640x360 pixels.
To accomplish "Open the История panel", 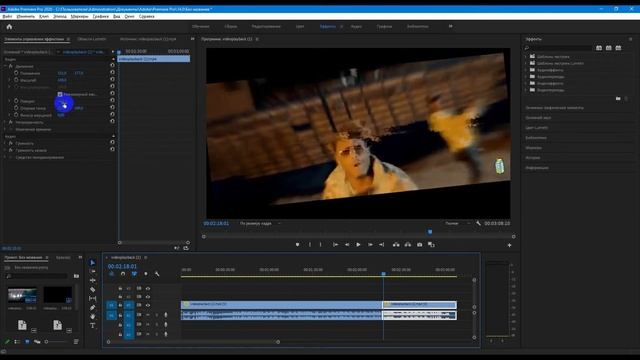I will coord(533,158).
